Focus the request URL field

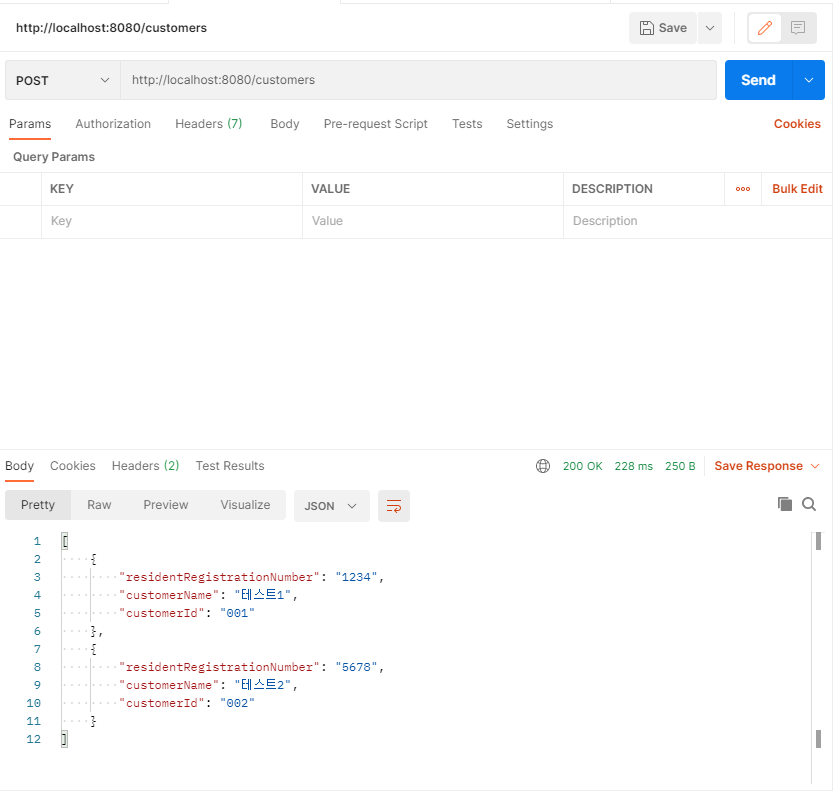click(x=419, y=80)
